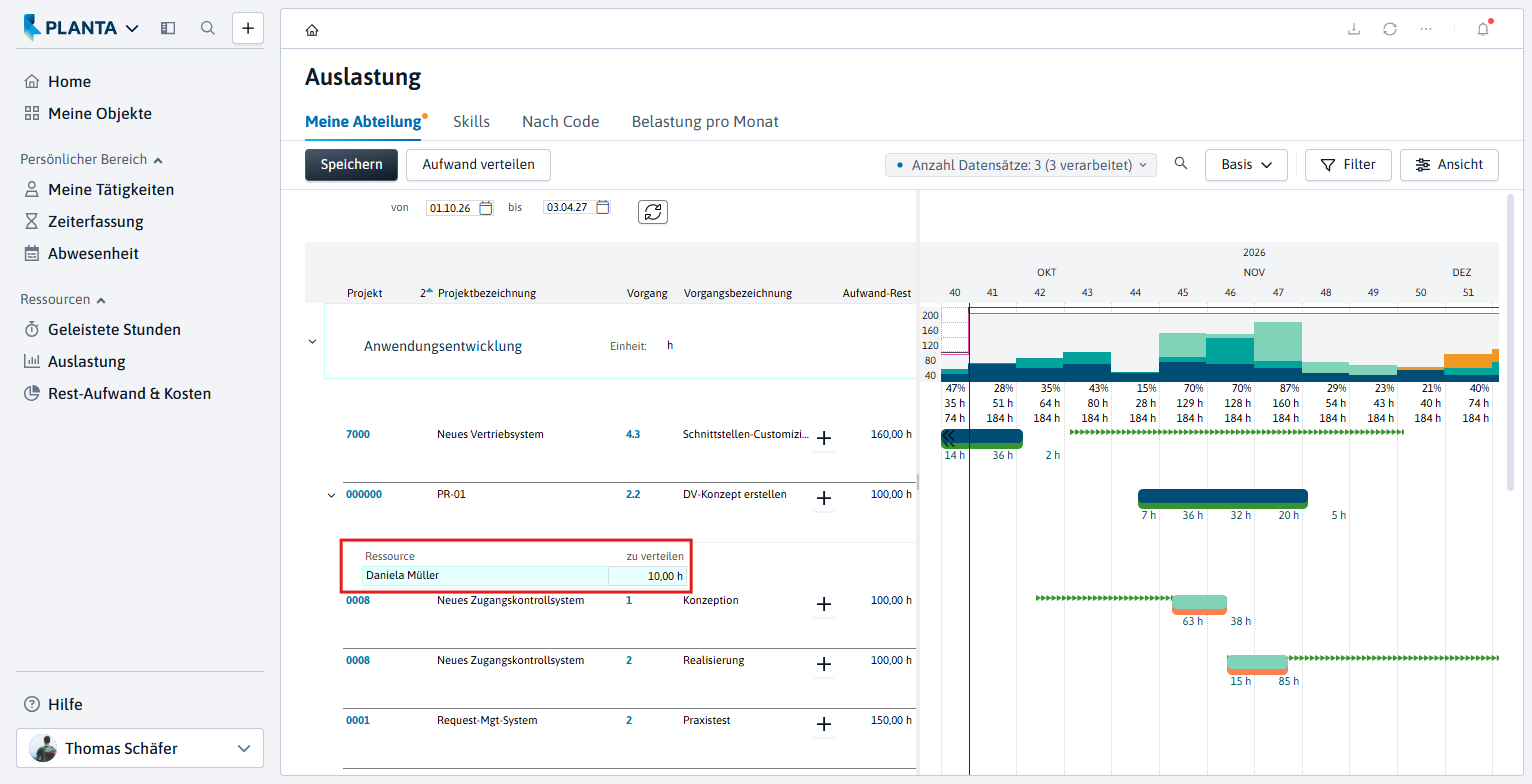The height and width of the screenshot is (784, 1532).
Task: Sort by the Projekt column header
Action: (x=364, y=293)
